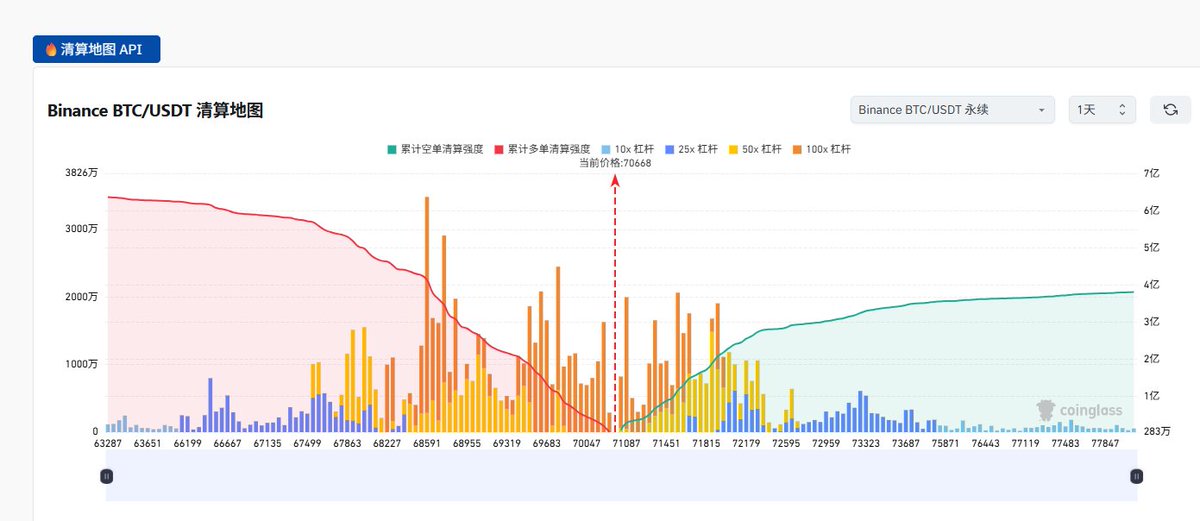Open the Binance BTC/USDT 永续 dropdown
1200x521 pixels.
pos(951,110)
